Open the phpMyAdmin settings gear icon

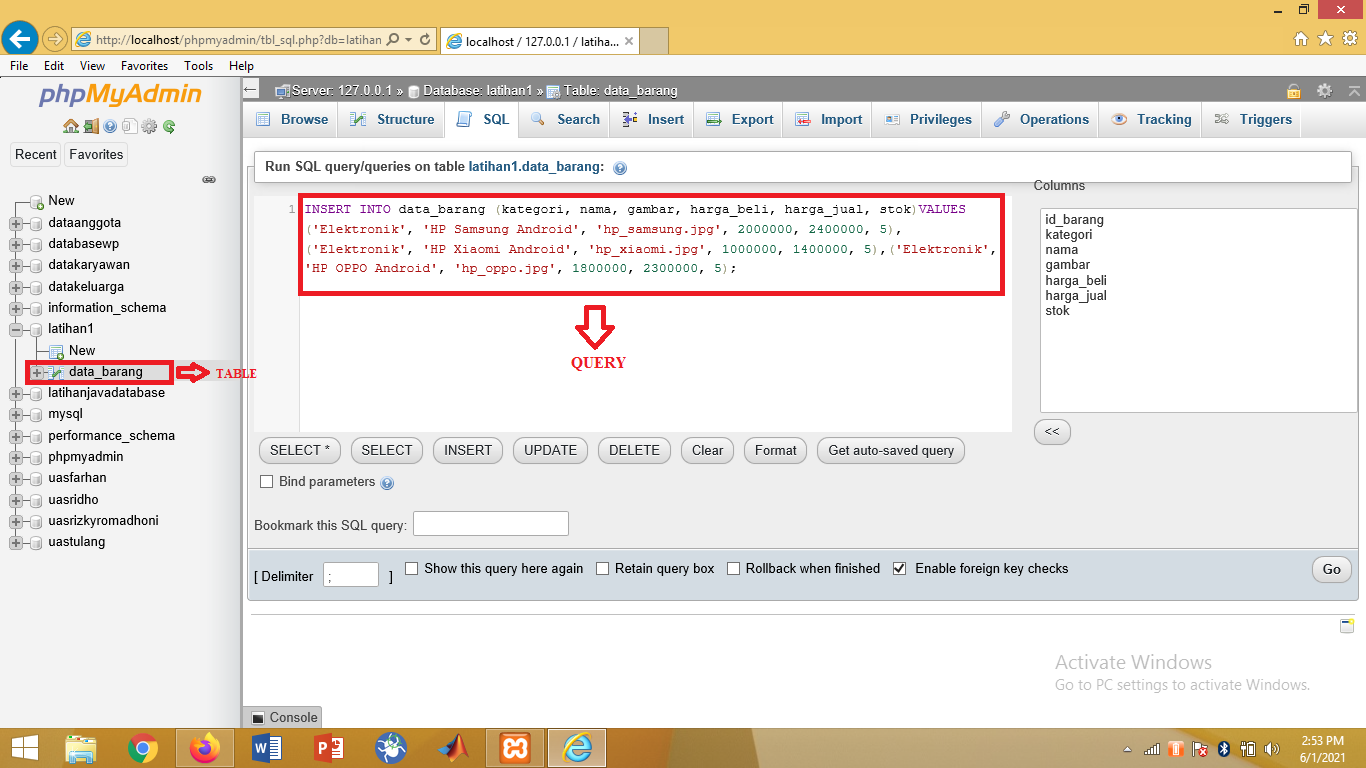coord(148,127)
